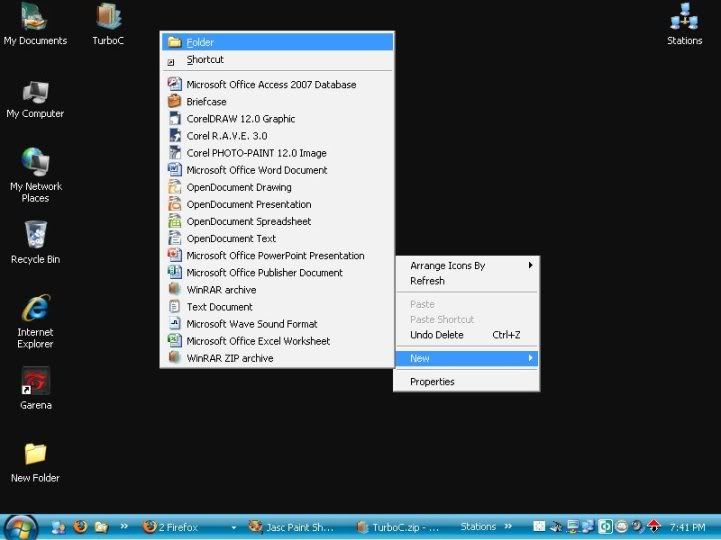The width and height of the screenshot is (721, 540).
Task: Create a Microsoft Office Excel Worksheet
Action: coord(277,341)
